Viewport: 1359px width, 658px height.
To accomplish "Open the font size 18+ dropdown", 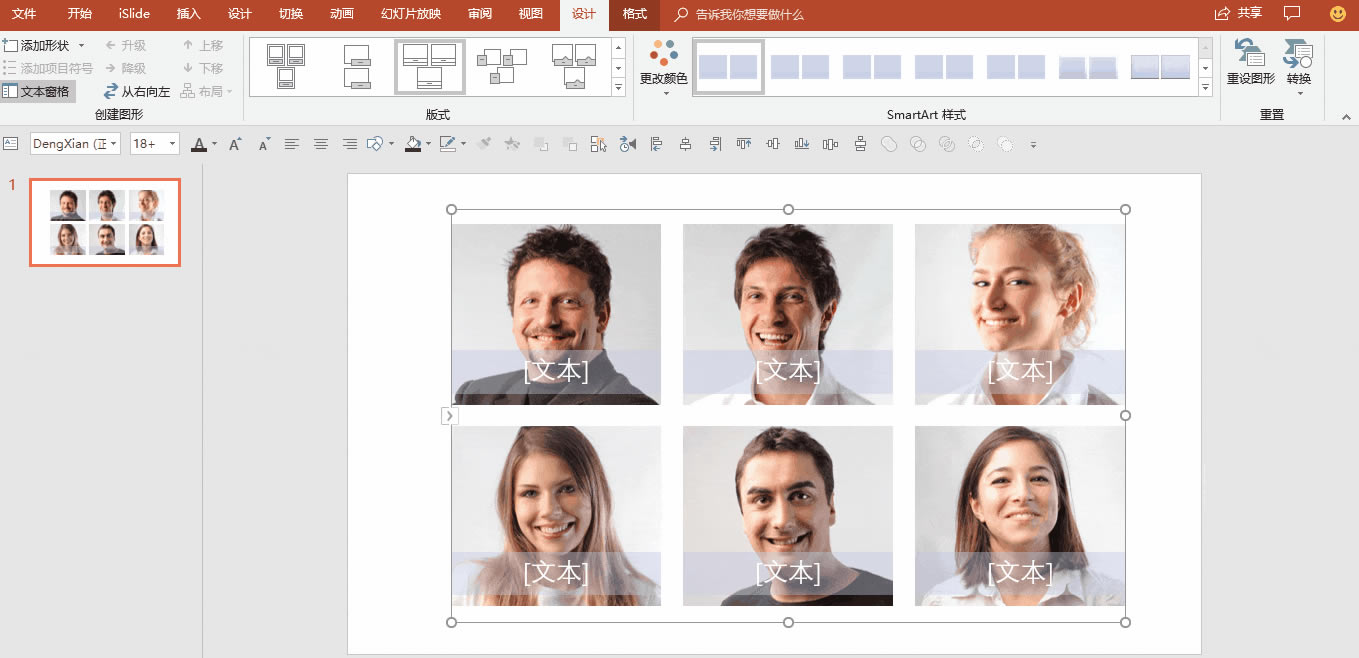I will coord(172,143).
